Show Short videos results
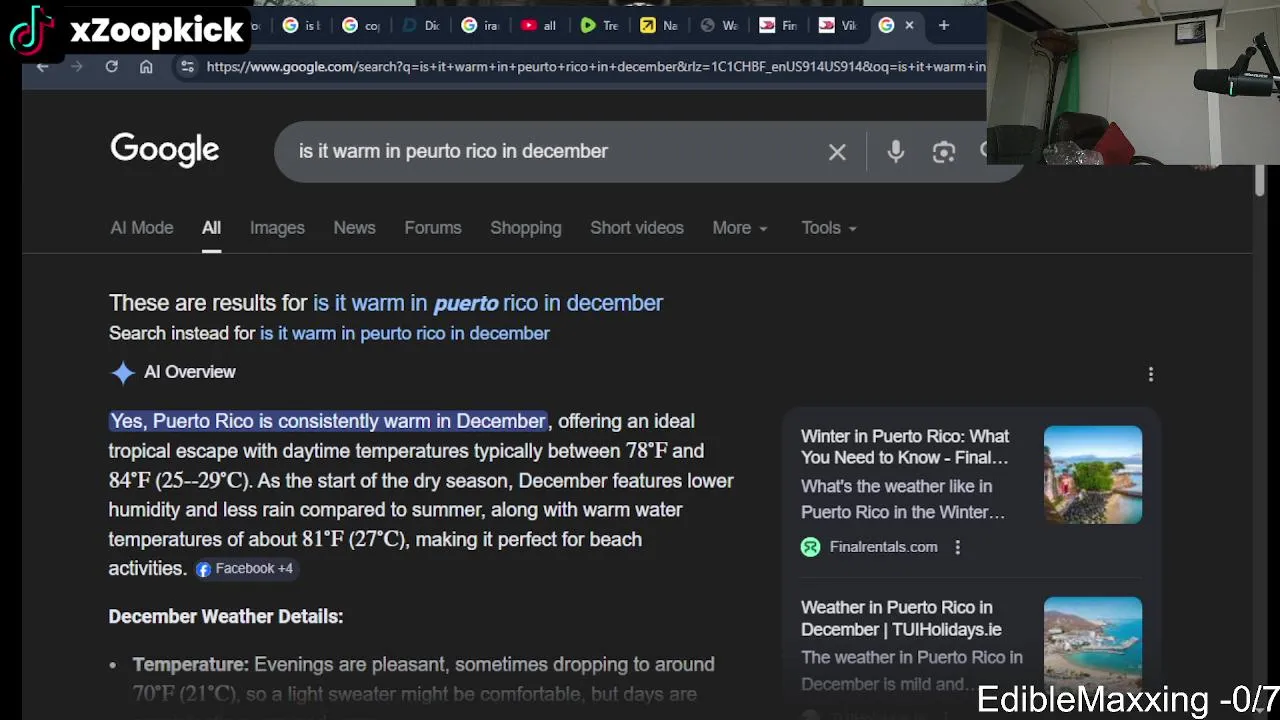This screenshot has height=720, width=1280. [637, 228]
